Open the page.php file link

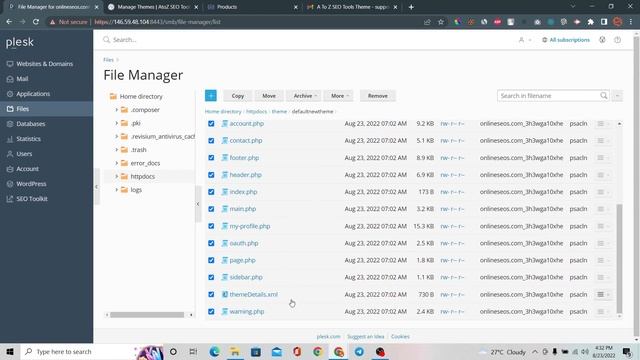pos(242,260)
